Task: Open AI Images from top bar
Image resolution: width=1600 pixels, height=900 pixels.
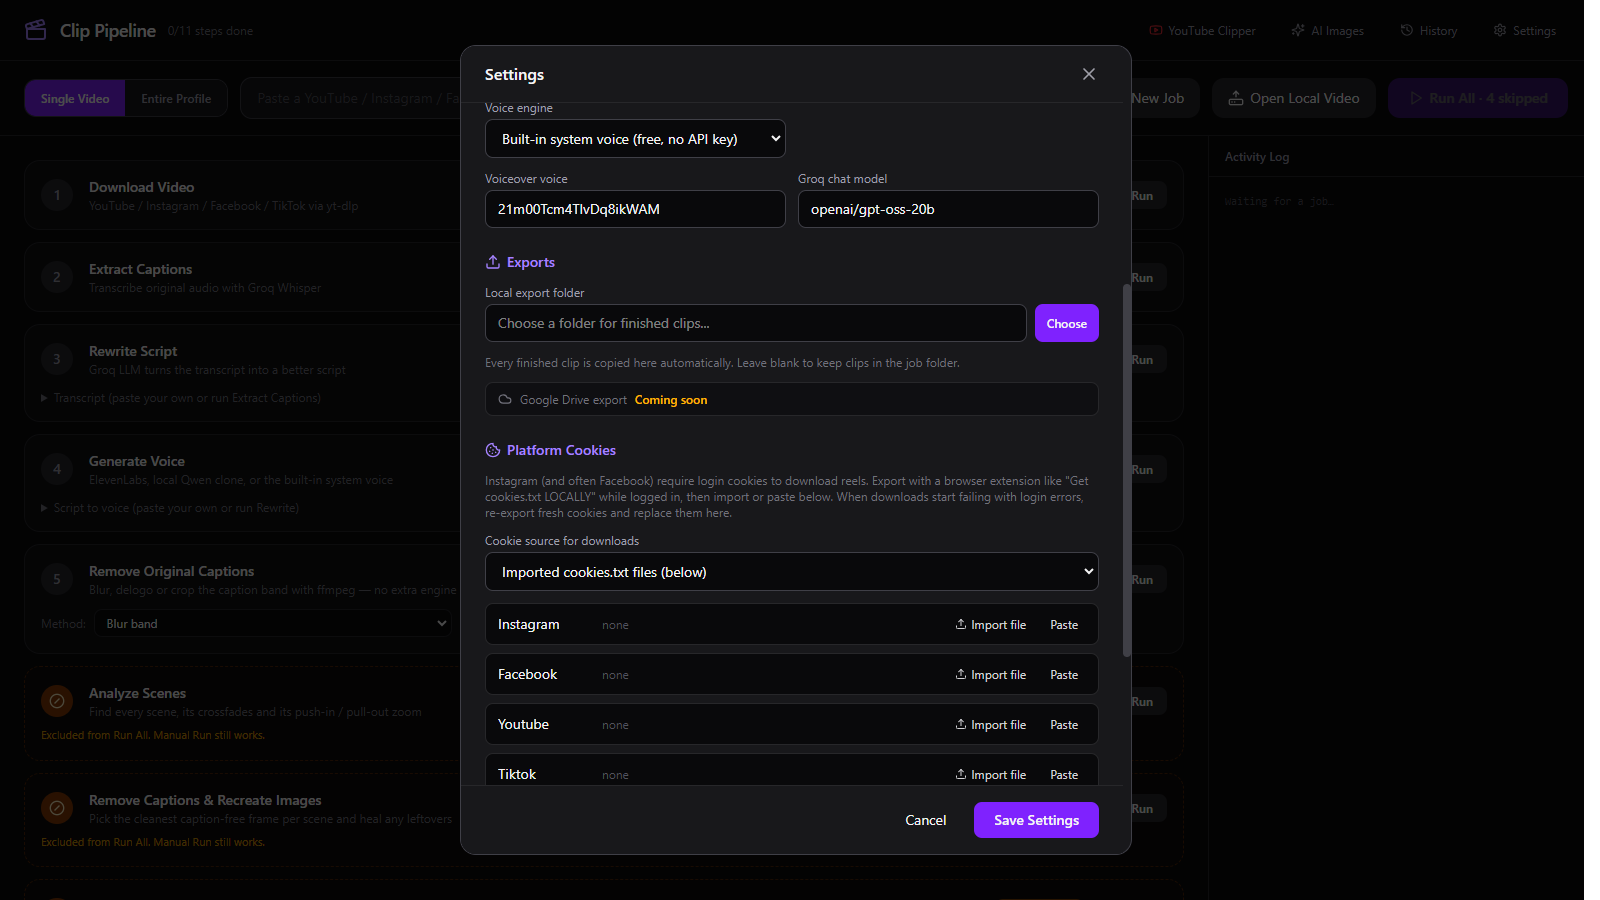Action: (1327, 31)
